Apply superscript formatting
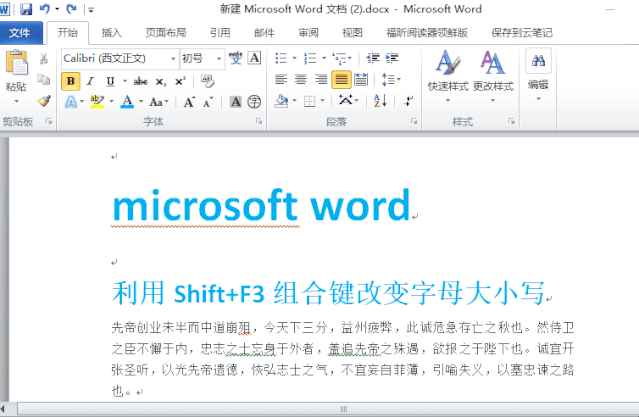This screenshot has width=639, height=417. (180, 82)
